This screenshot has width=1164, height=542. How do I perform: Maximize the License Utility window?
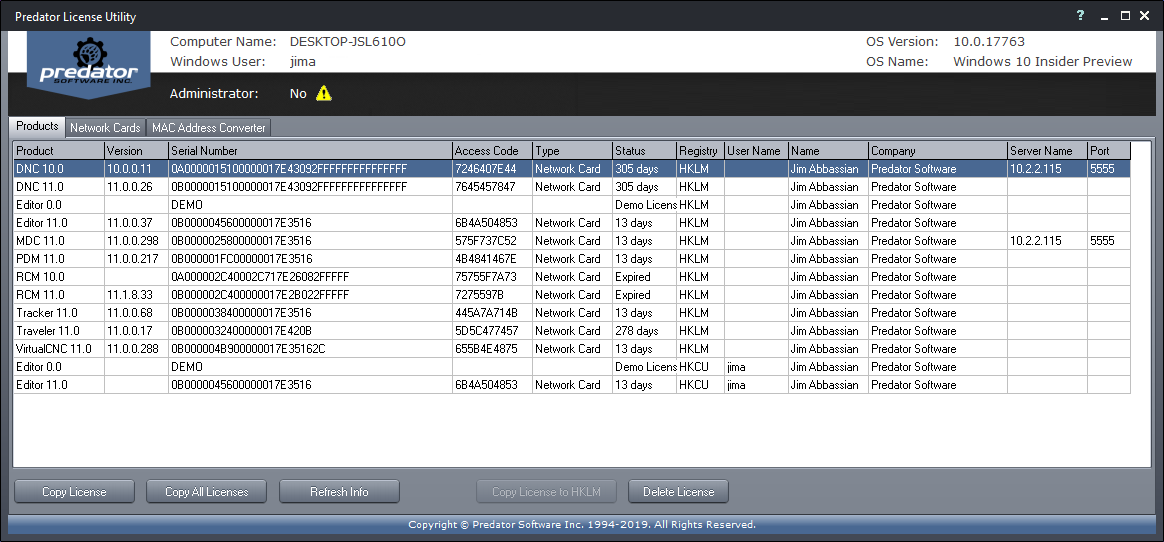click(x=1125, y=16)
